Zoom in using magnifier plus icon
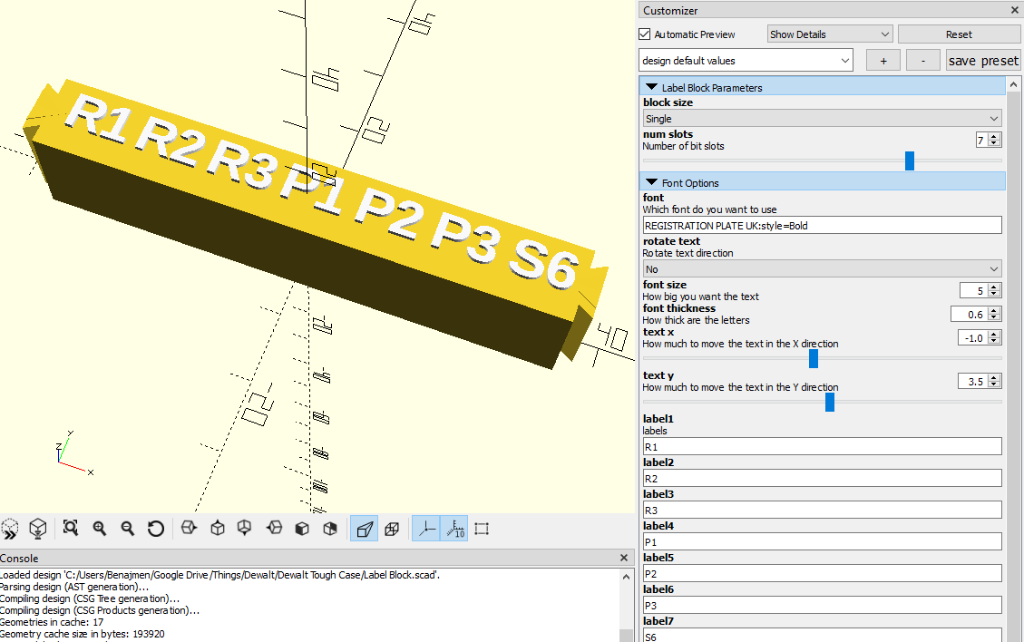This screenshot has width=1024, height=642. pos(99,528)
